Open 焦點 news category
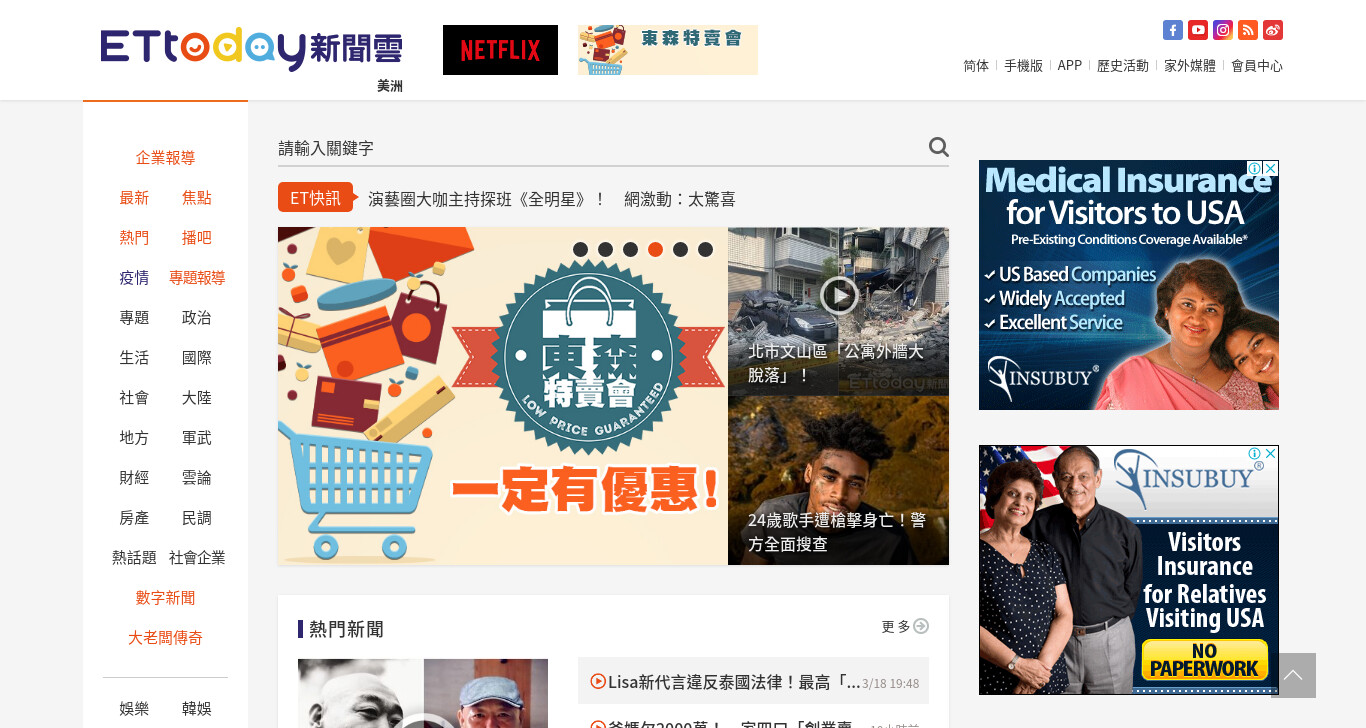 (197, 198)
